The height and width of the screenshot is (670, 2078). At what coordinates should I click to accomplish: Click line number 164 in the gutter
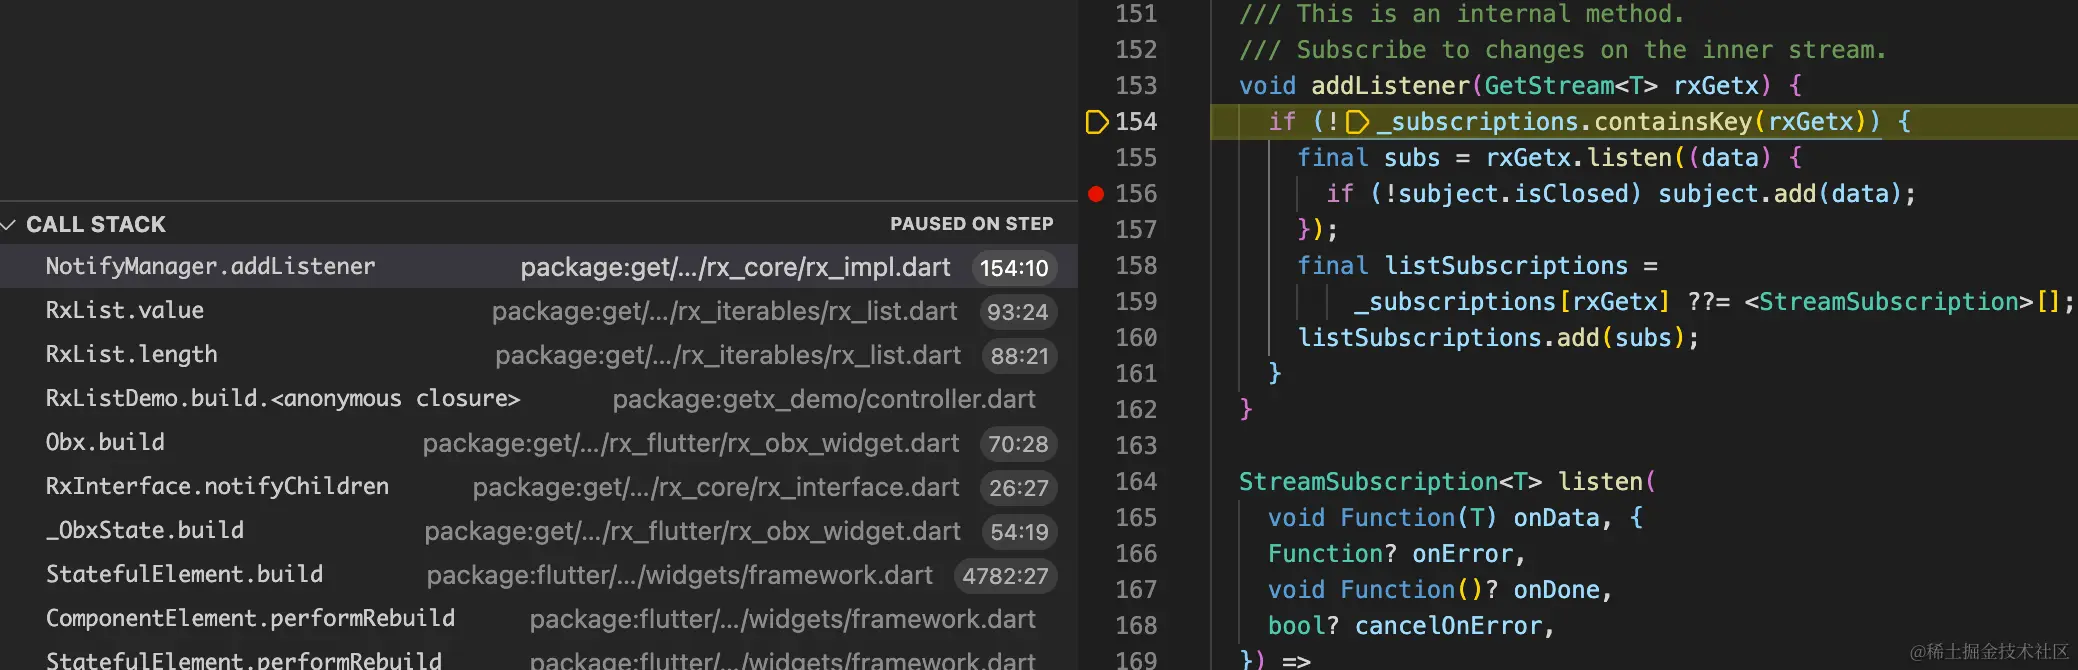[x=1136, y=482]
